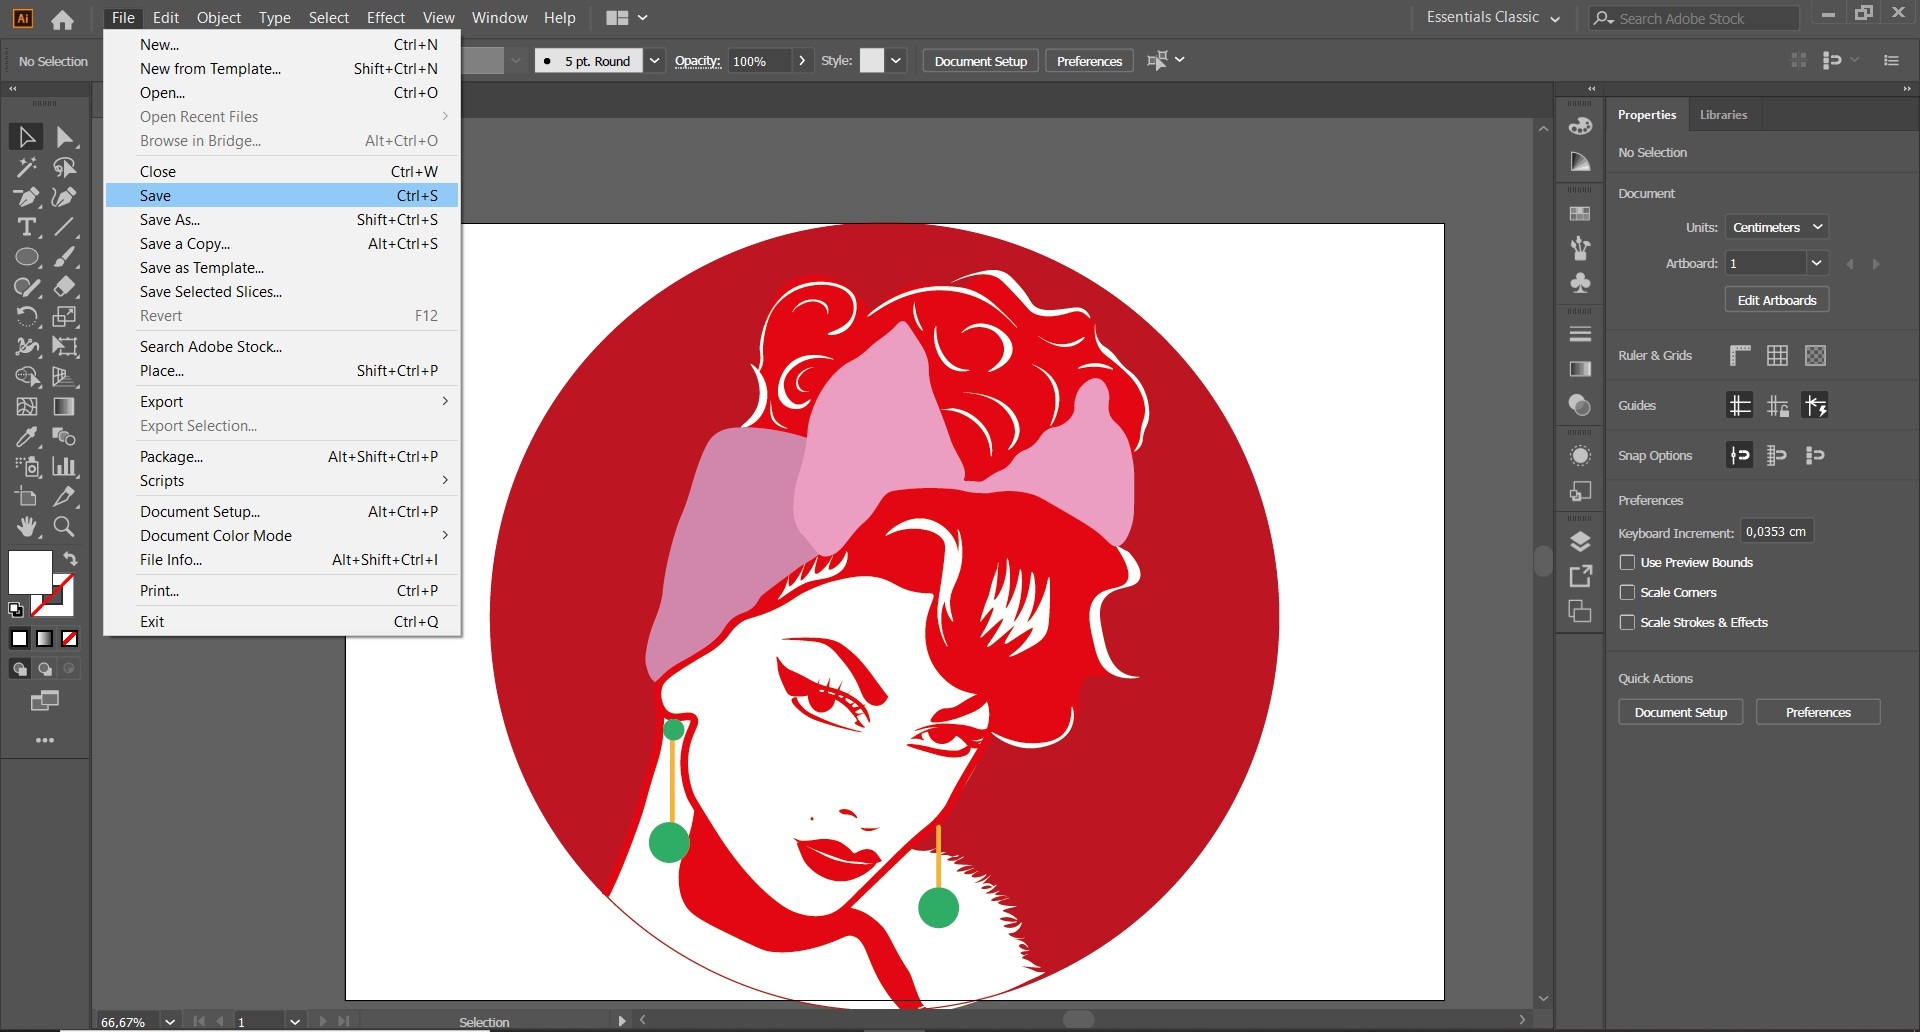Screen dimensions: 1920x1032
Task: Open the Effect menu
Action: tap(386, 18)
